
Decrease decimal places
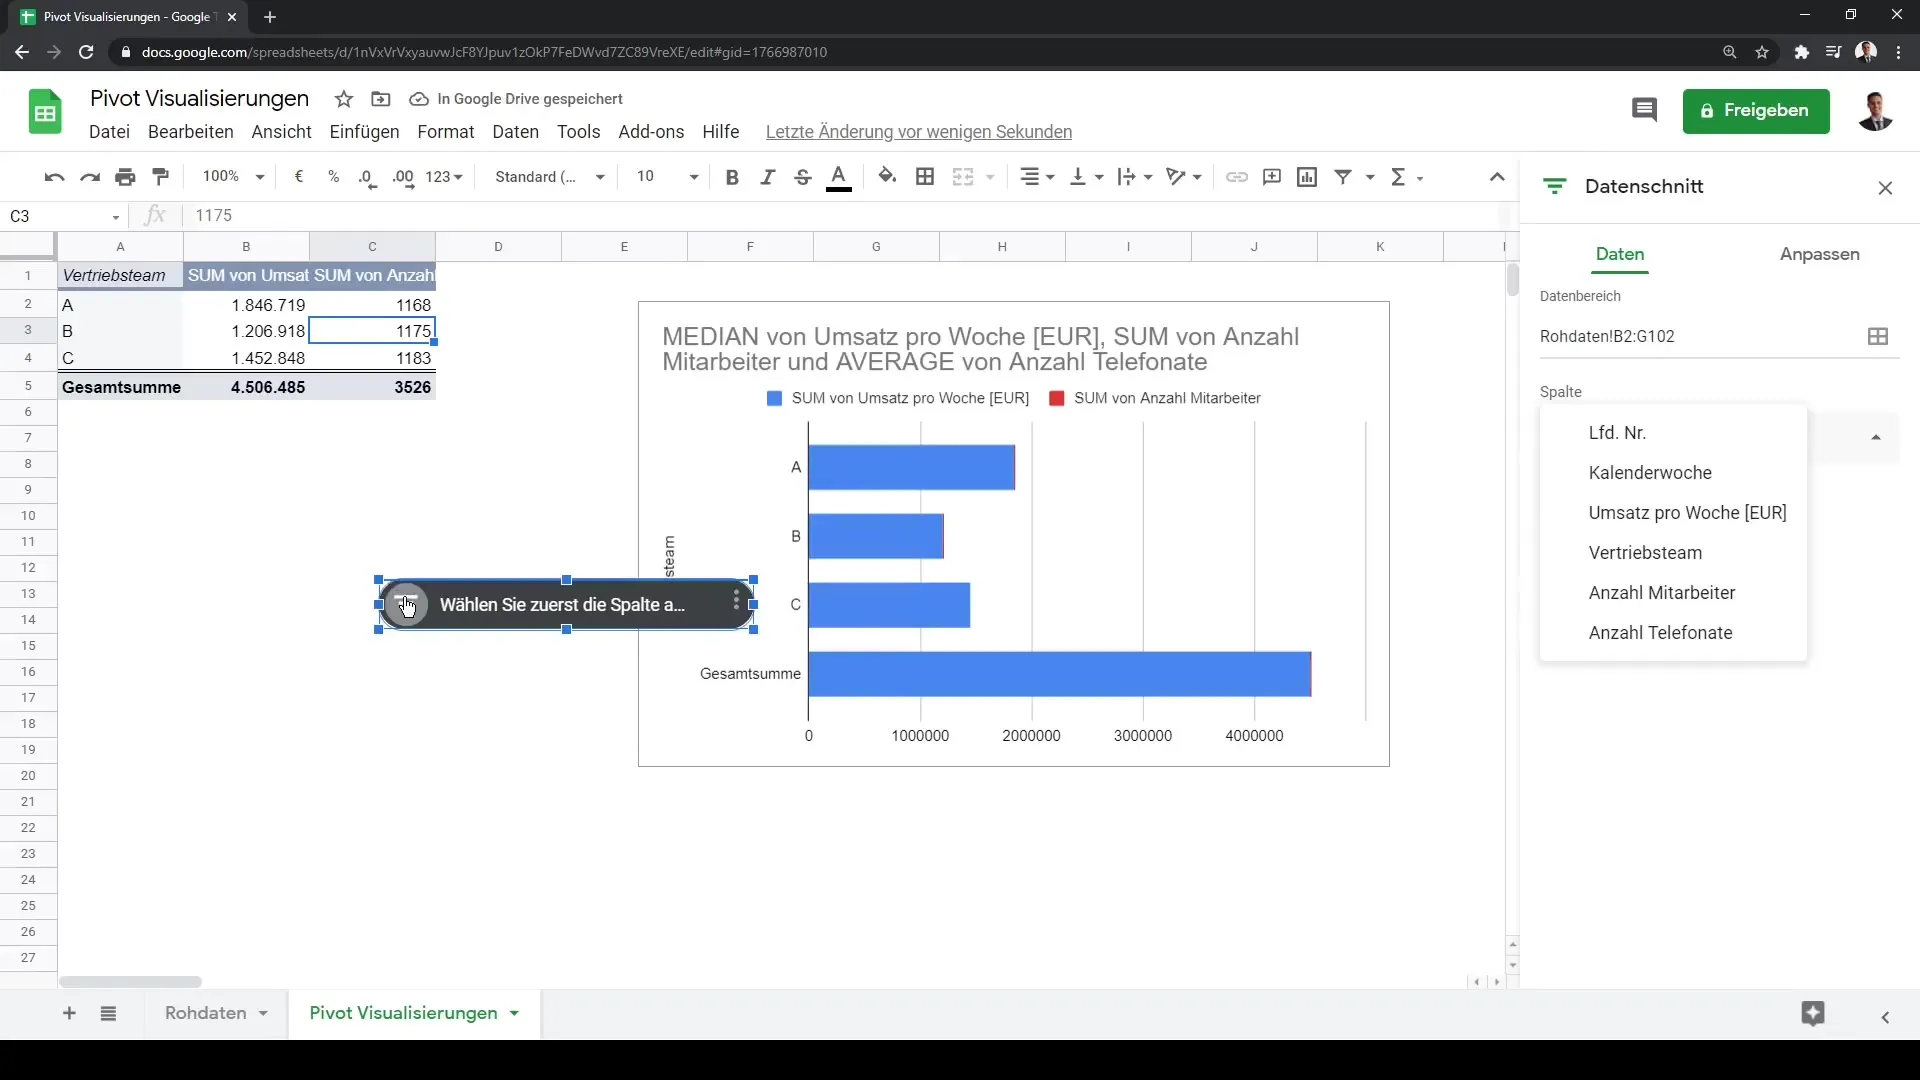(x=367, y=177)
